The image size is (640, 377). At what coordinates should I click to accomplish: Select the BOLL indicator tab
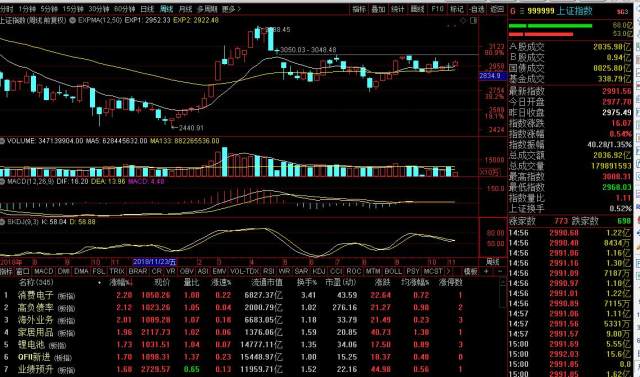click(393, 271)
